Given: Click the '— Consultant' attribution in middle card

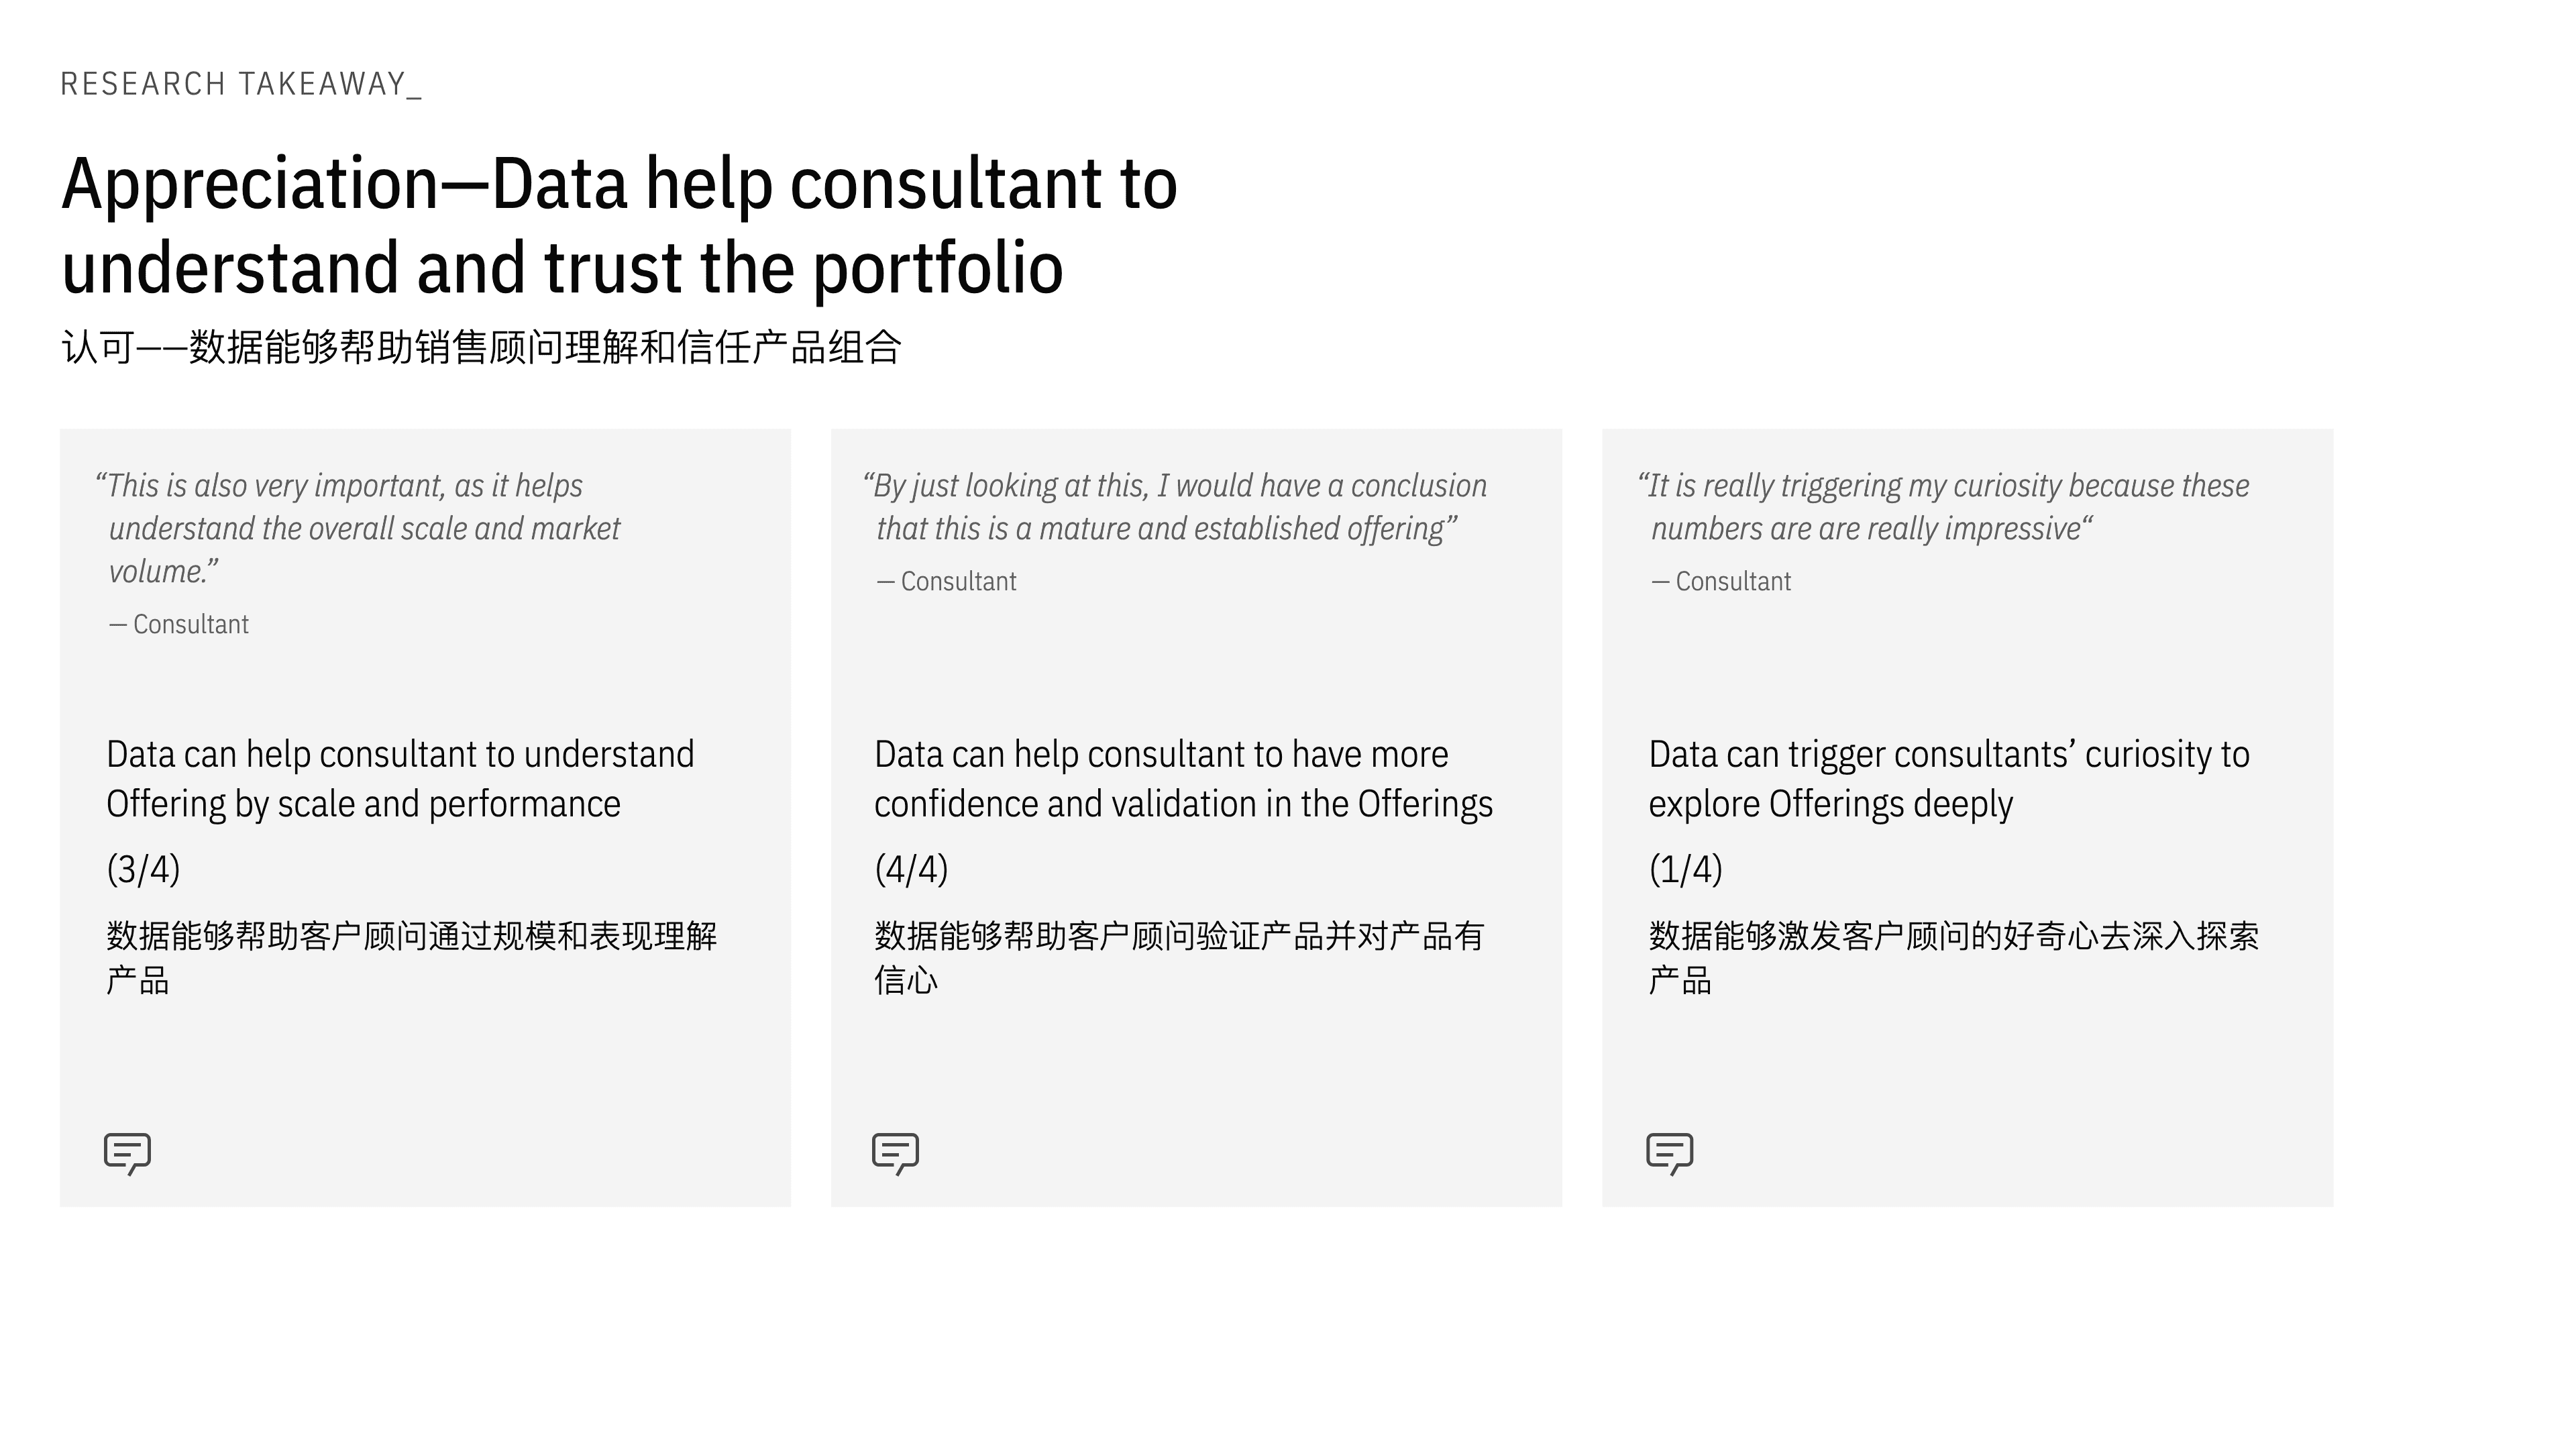Looking at the screenshot, I should 946,581.
